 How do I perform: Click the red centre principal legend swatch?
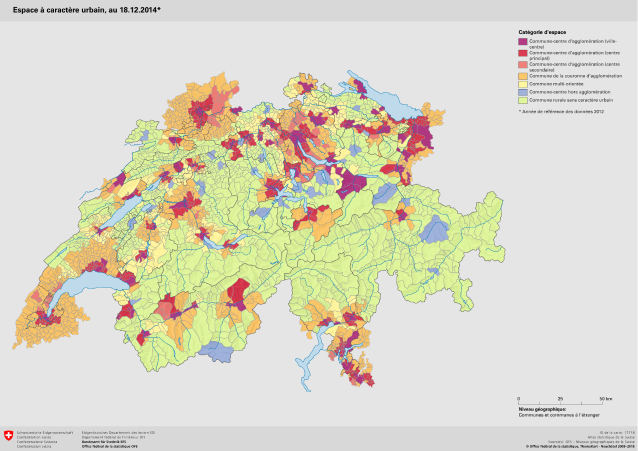(523, 55)
